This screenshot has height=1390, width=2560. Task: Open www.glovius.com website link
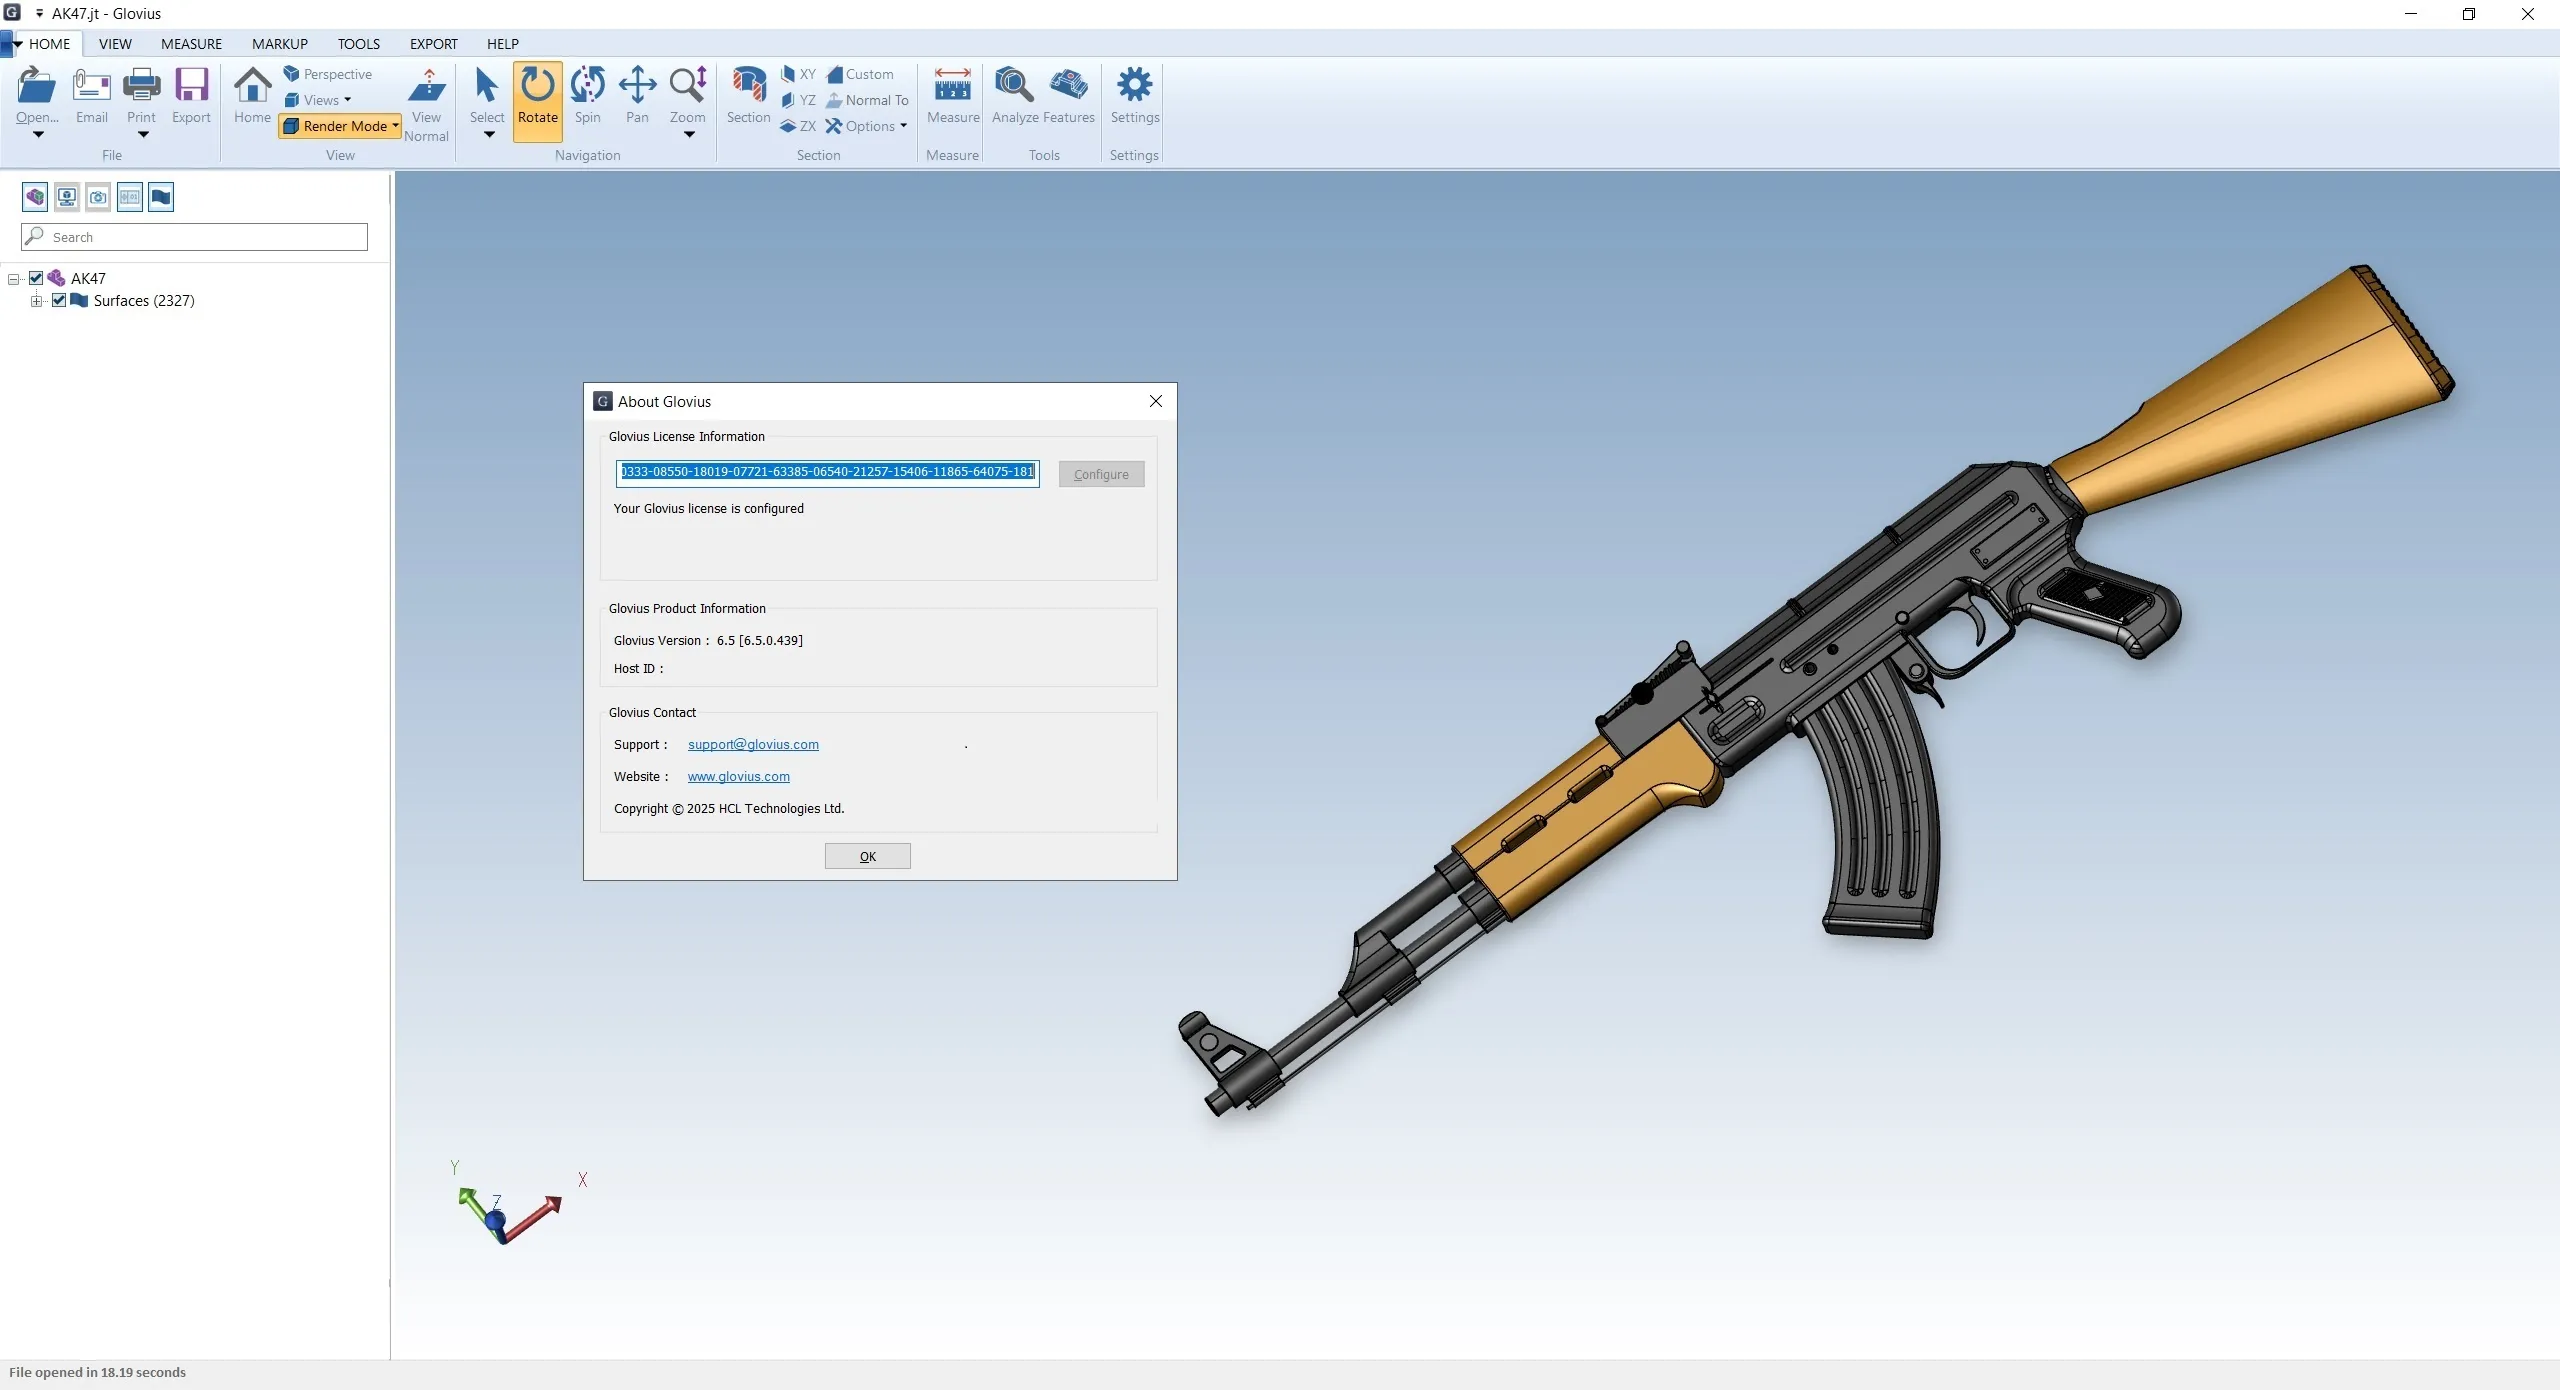click(x=739, y=776)
